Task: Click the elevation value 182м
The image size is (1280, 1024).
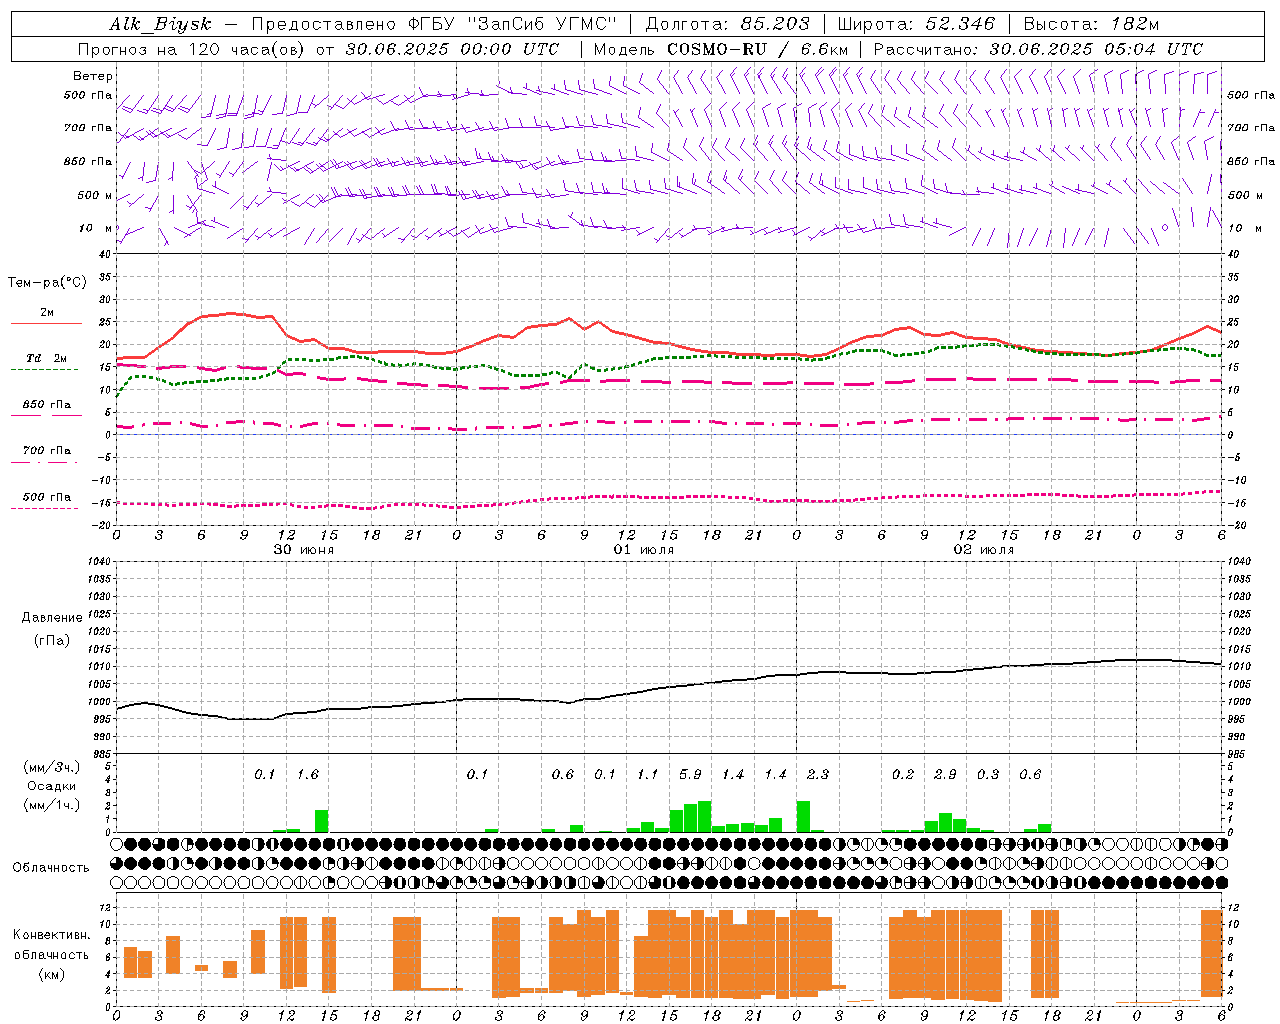Action: pyautogui.click(x=1134, y=24)
